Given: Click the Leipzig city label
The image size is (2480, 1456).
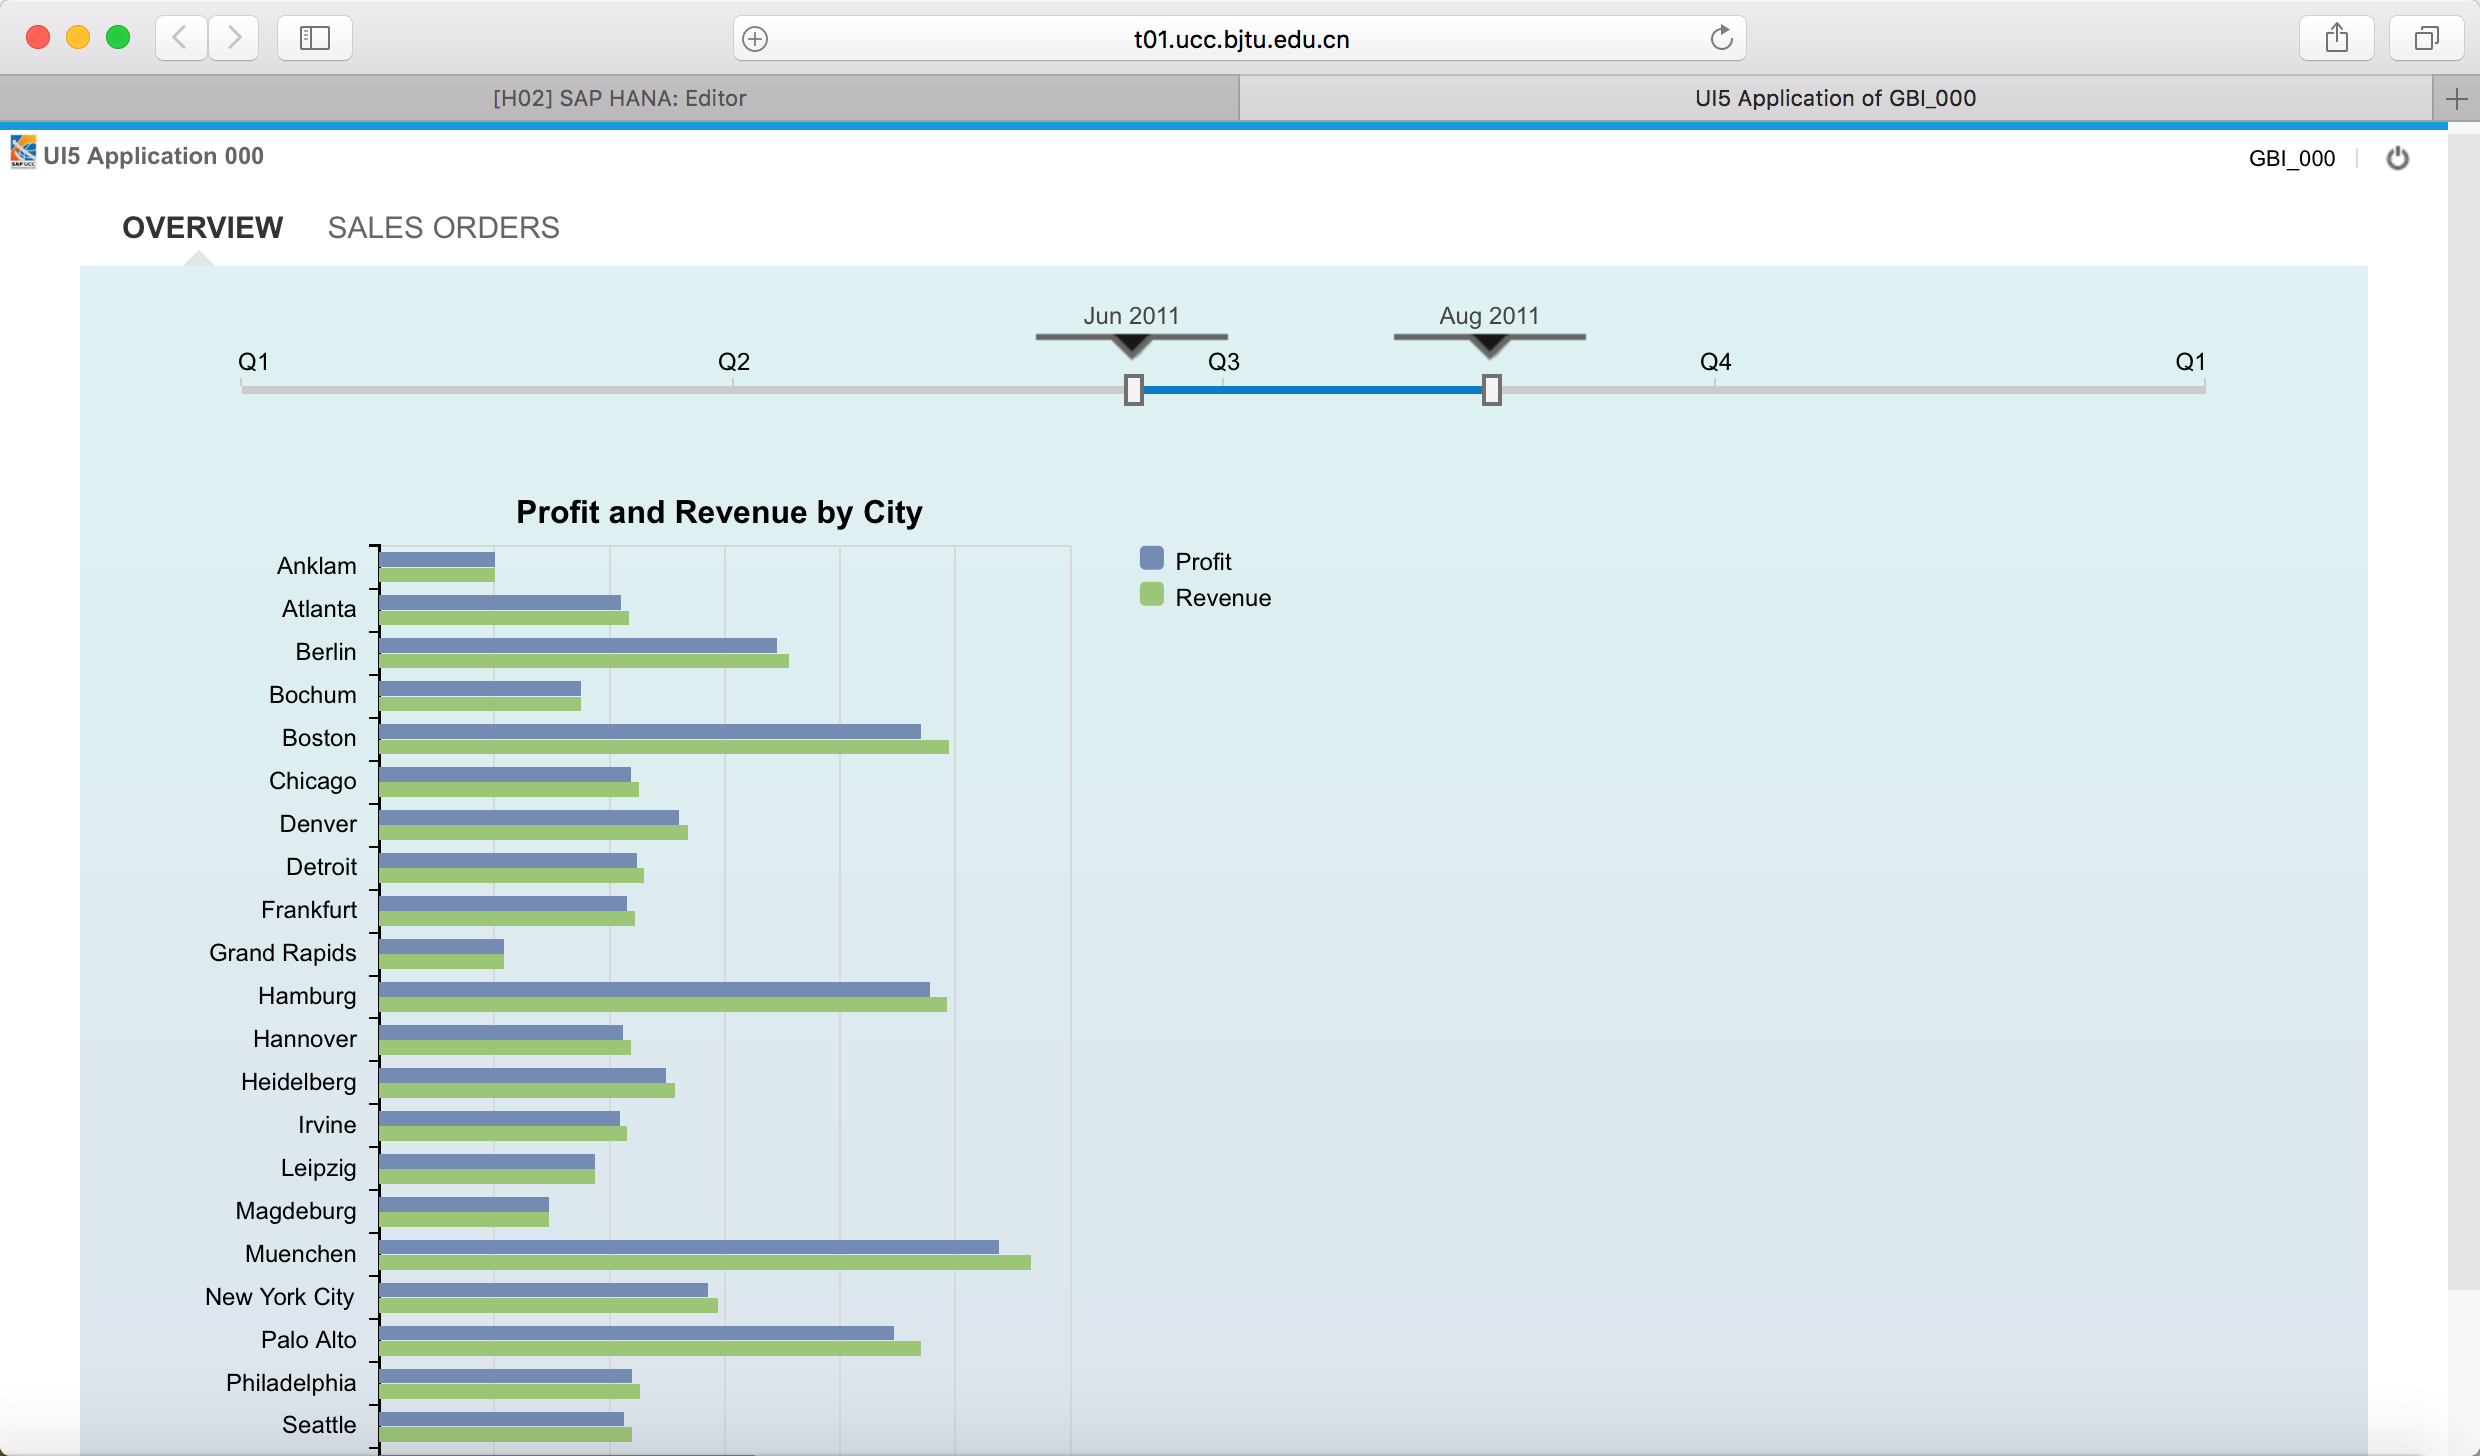Looking at the screenshot, I should (x=318, y=1168).
